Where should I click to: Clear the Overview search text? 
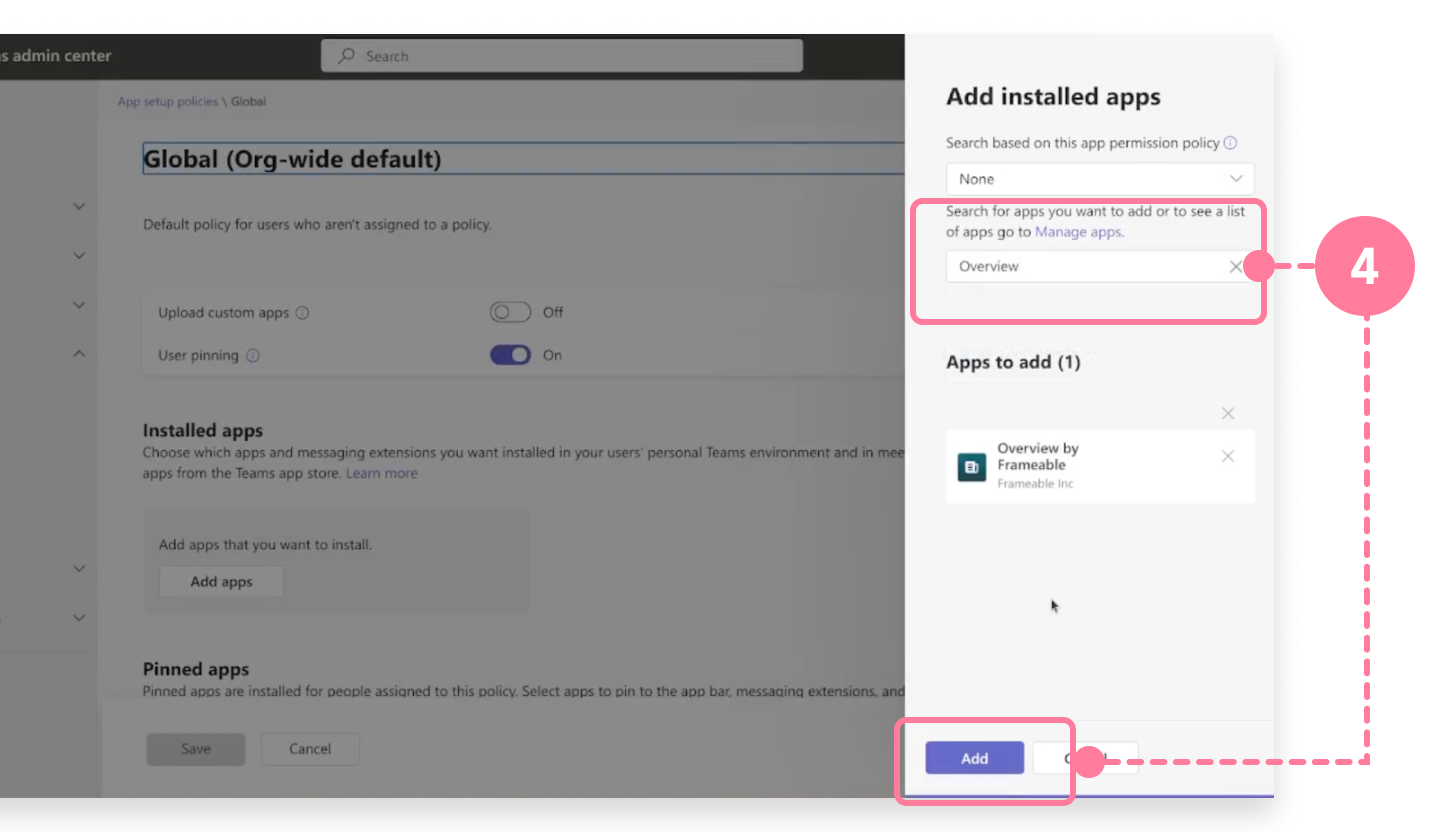click(x=1236, y=266)
